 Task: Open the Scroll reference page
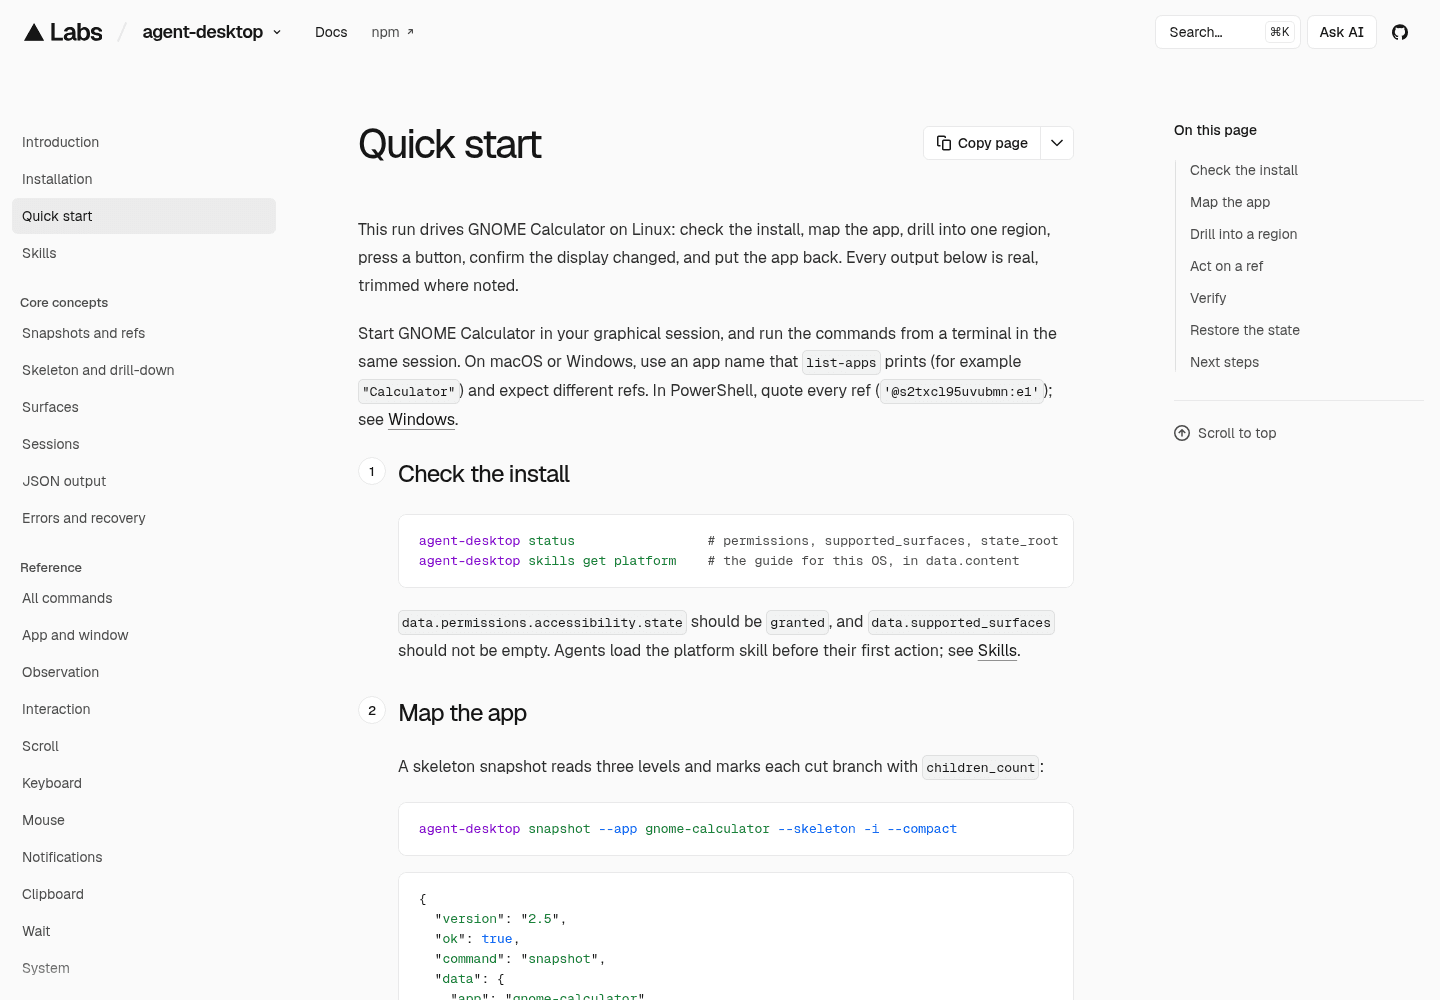point(144,746)
